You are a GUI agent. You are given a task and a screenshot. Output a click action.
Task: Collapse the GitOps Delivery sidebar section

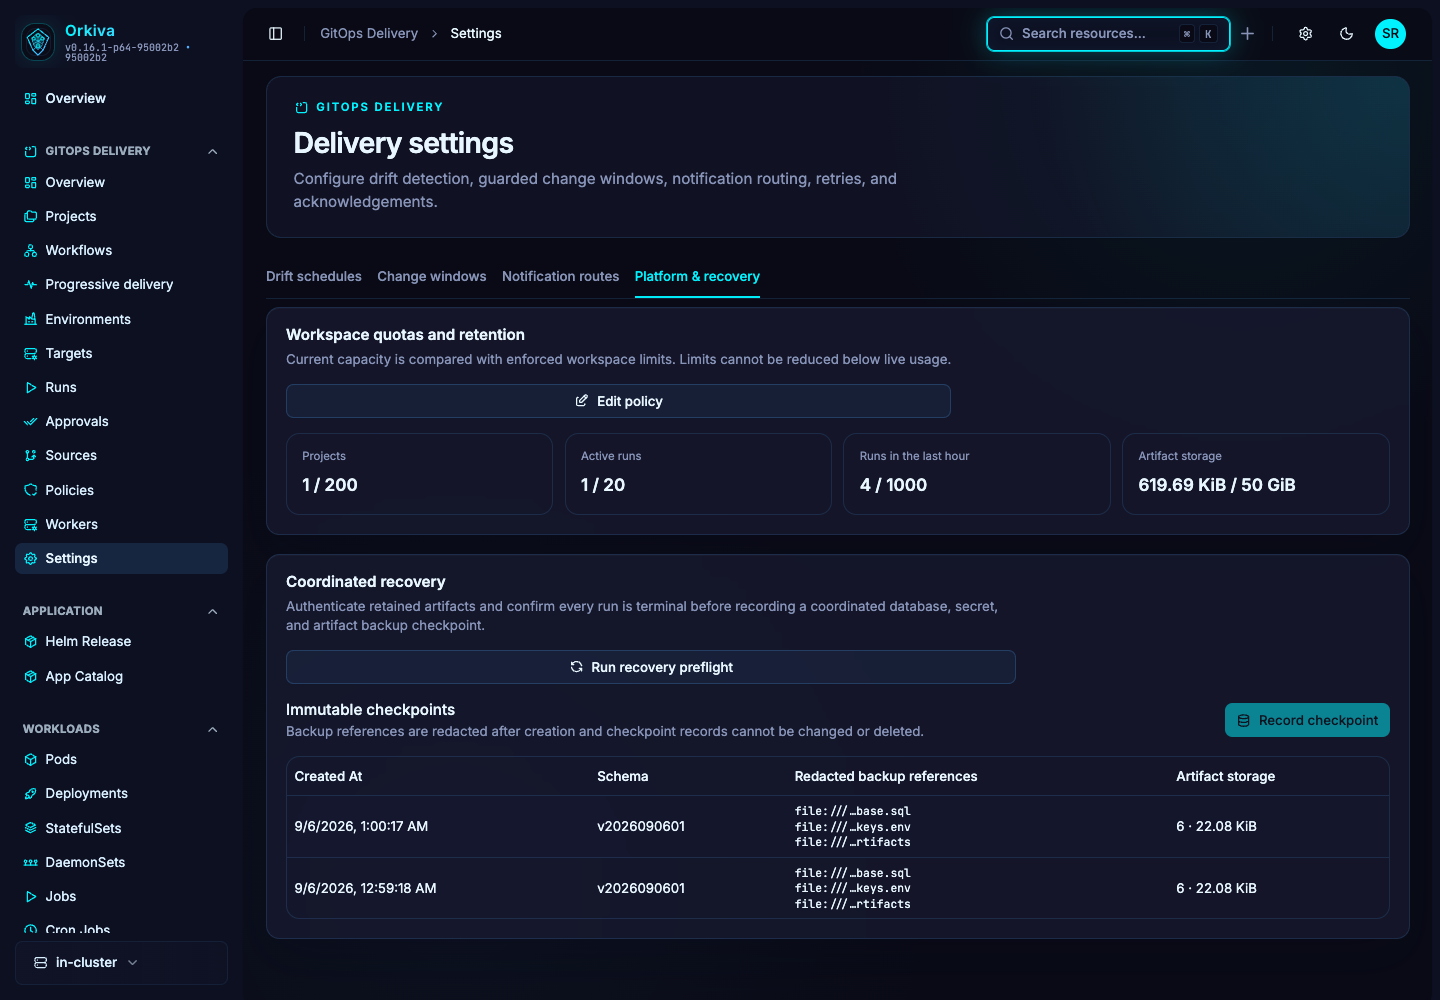[212, 151]
